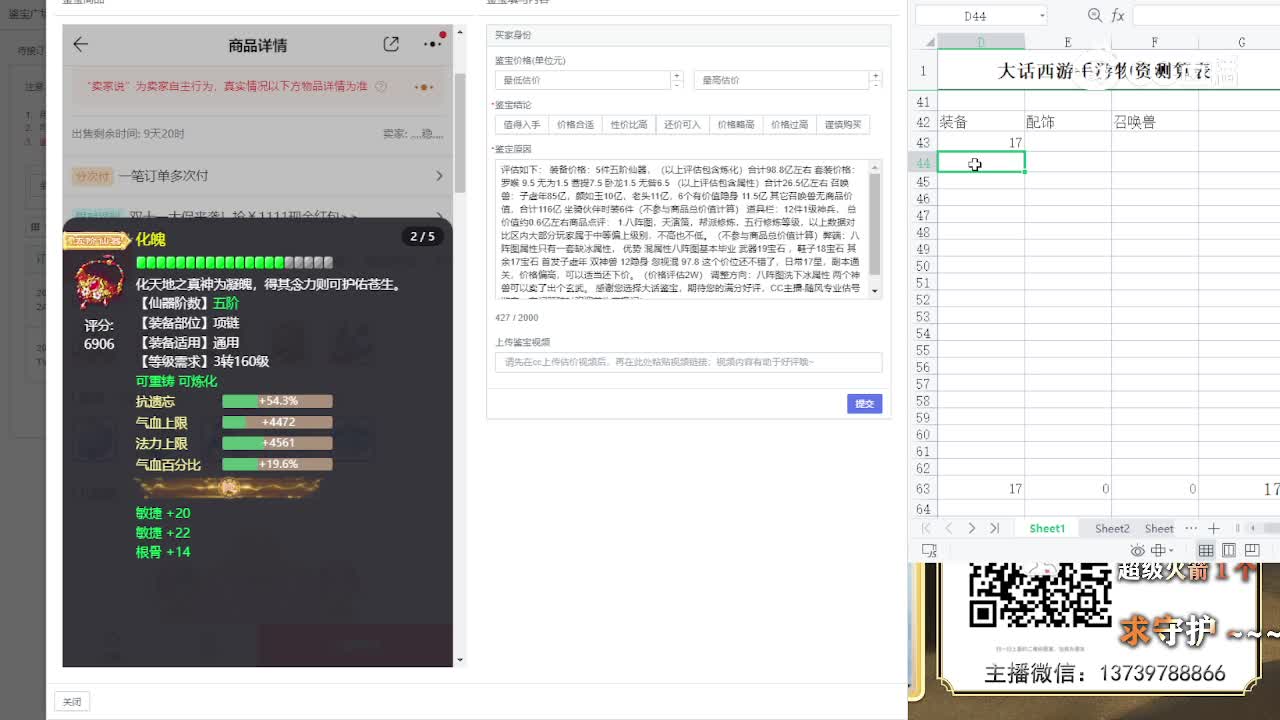Viewport: 1280px width, 720px height.
Task: Expand the more options menu on product page
Action: [431, 44]
